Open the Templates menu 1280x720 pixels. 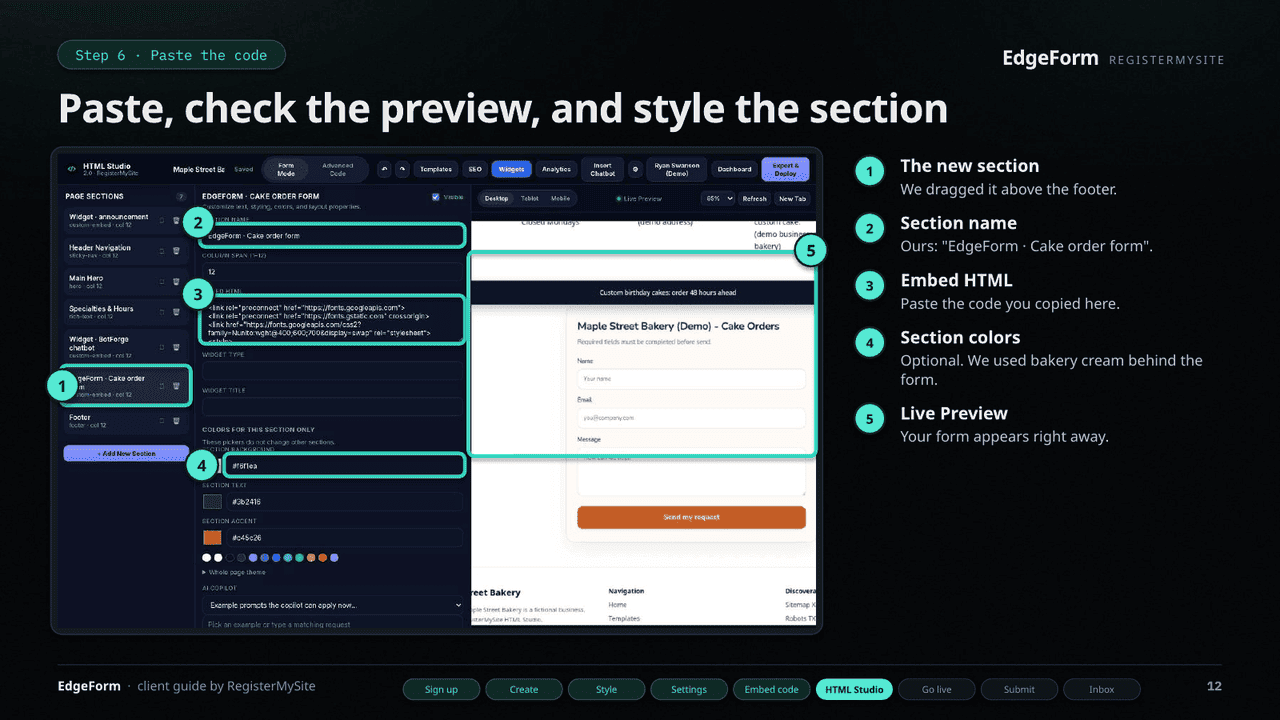pos(436,169)
